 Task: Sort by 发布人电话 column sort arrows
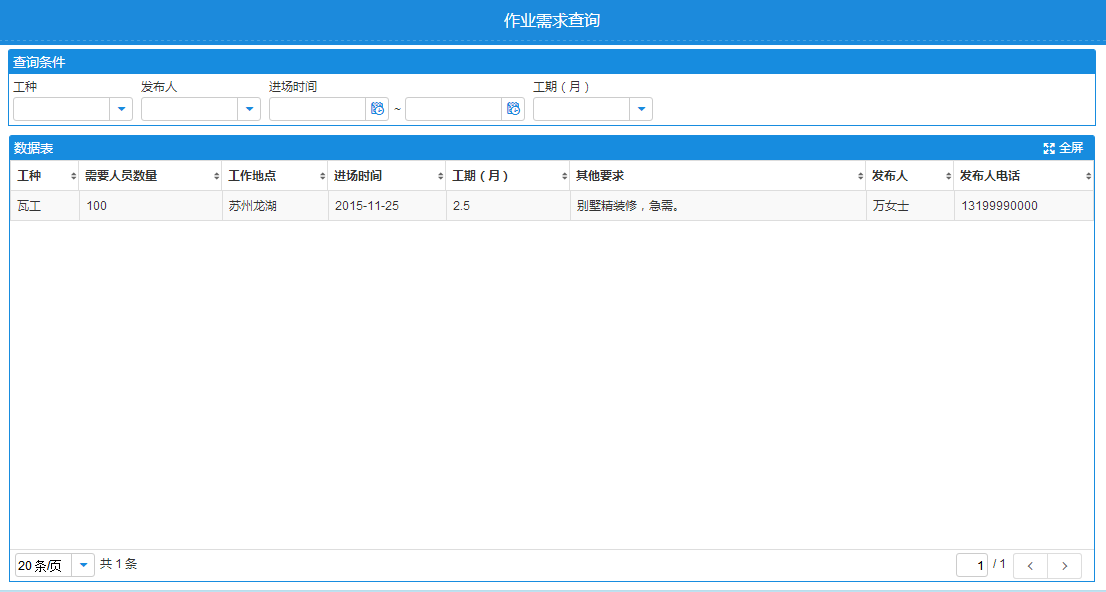[x=1088, y=176]
